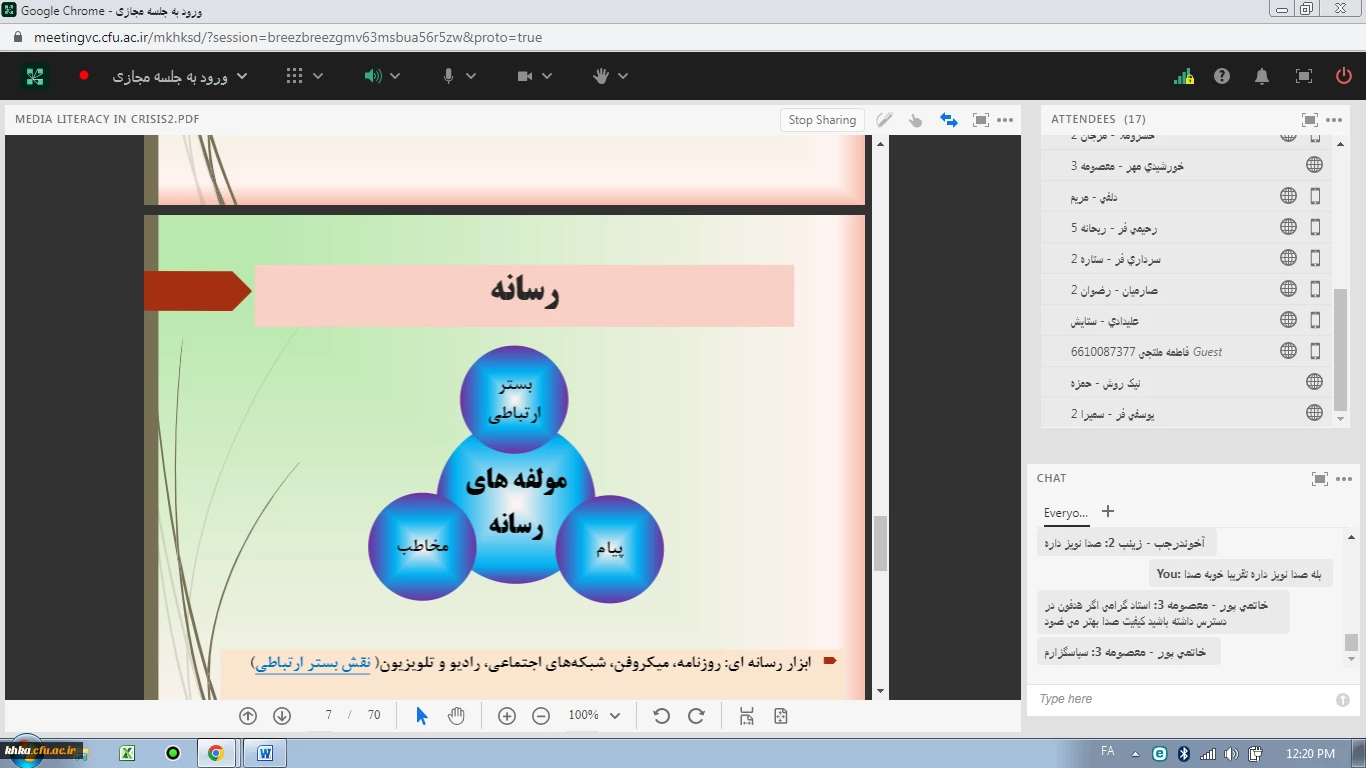Zoom in on the document
The width and height of the screenshot is (1366, 768).
pos(507,715)
